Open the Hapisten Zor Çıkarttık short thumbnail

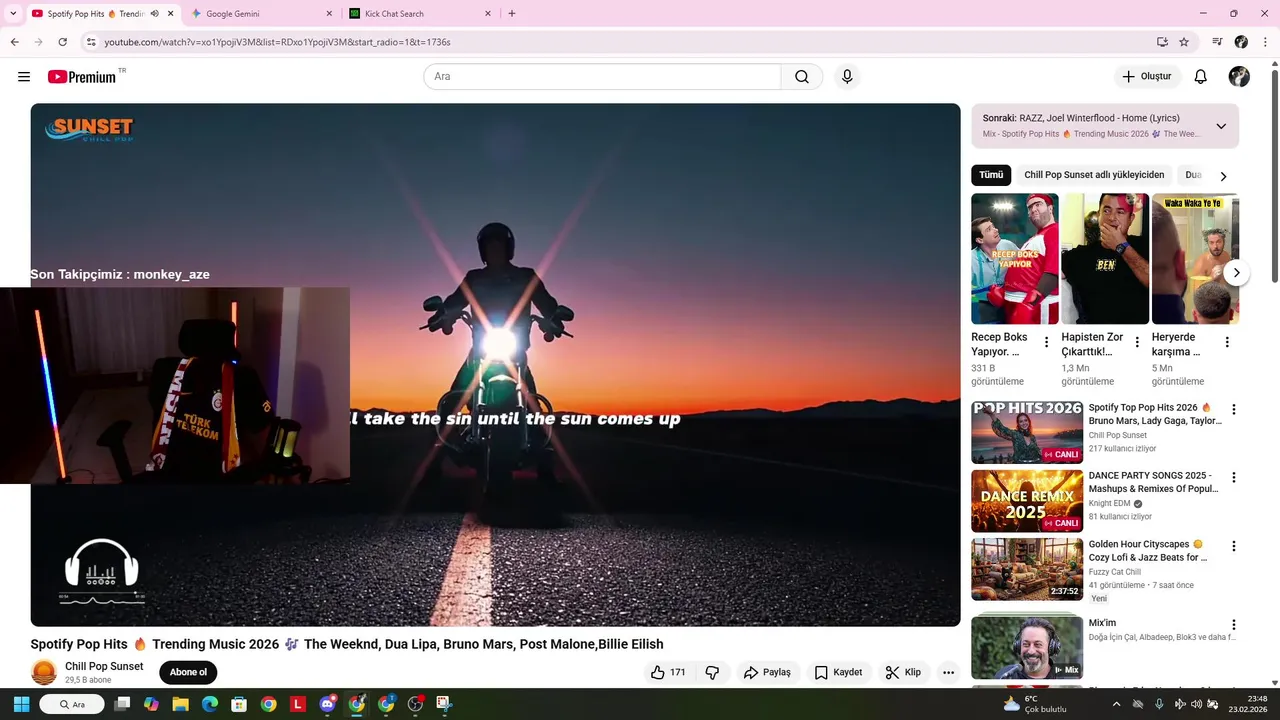click(1105, 259)
